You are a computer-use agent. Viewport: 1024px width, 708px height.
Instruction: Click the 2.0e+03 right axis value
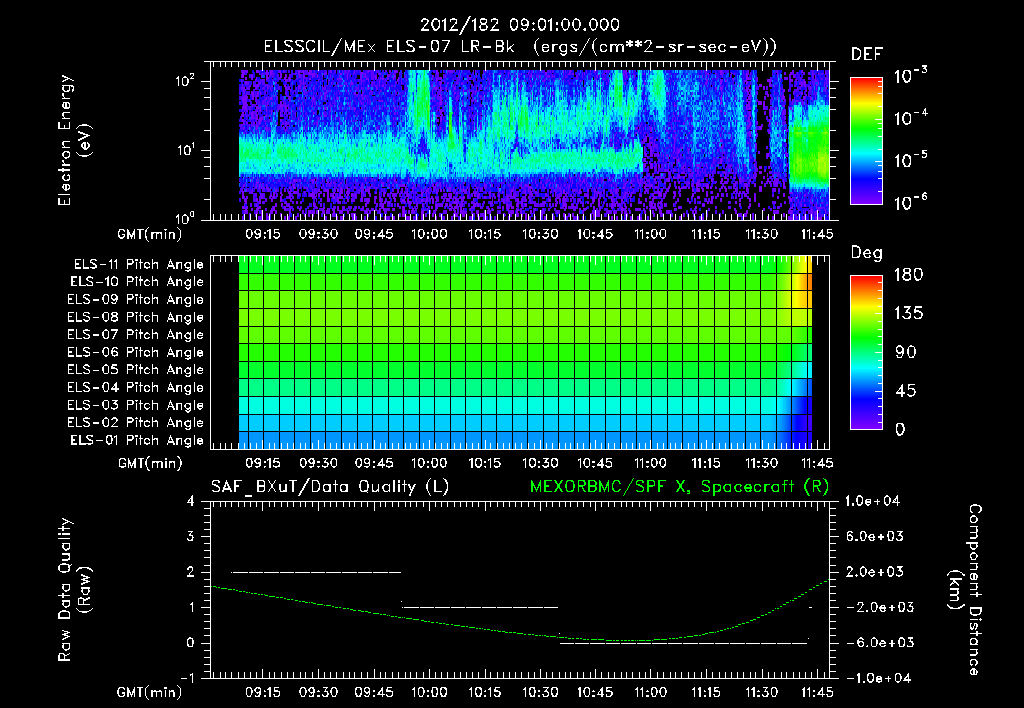874,572
